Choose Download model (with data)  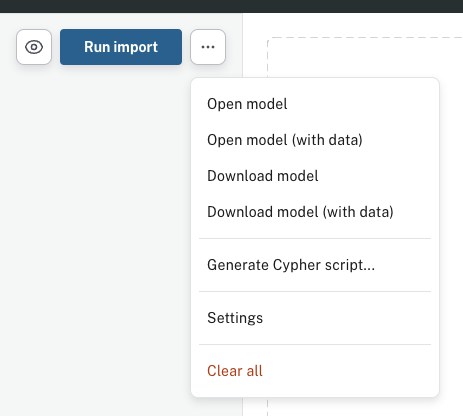(315, 212)
